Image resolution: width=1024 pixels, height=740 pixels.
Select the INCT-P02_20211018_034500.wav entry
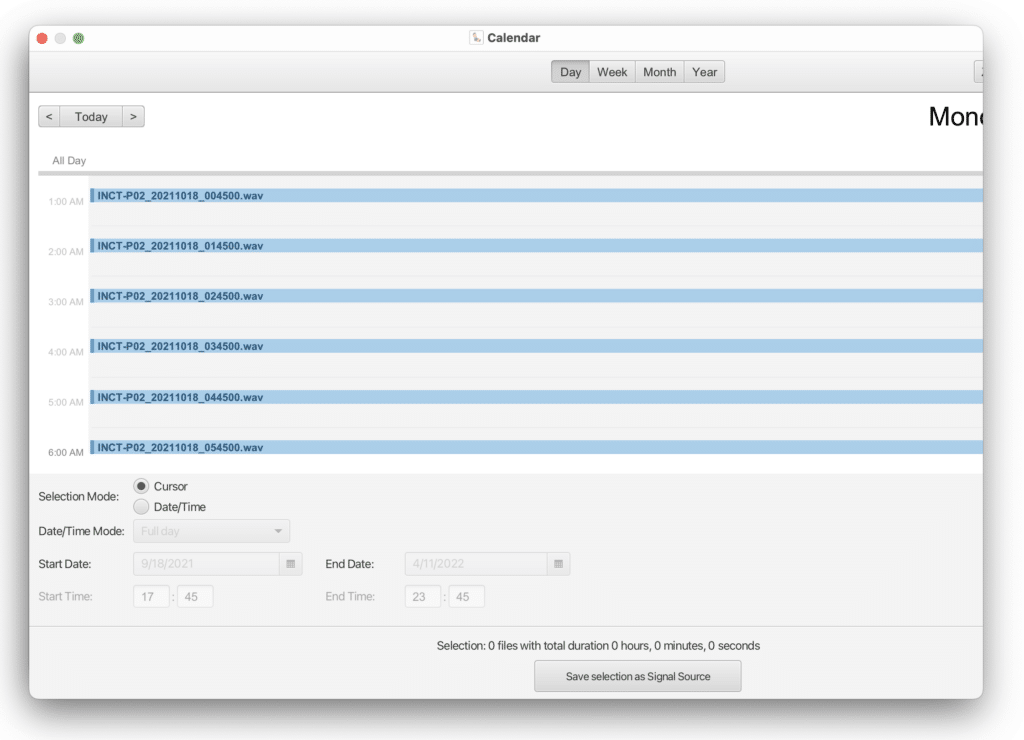tap(180, 346)
